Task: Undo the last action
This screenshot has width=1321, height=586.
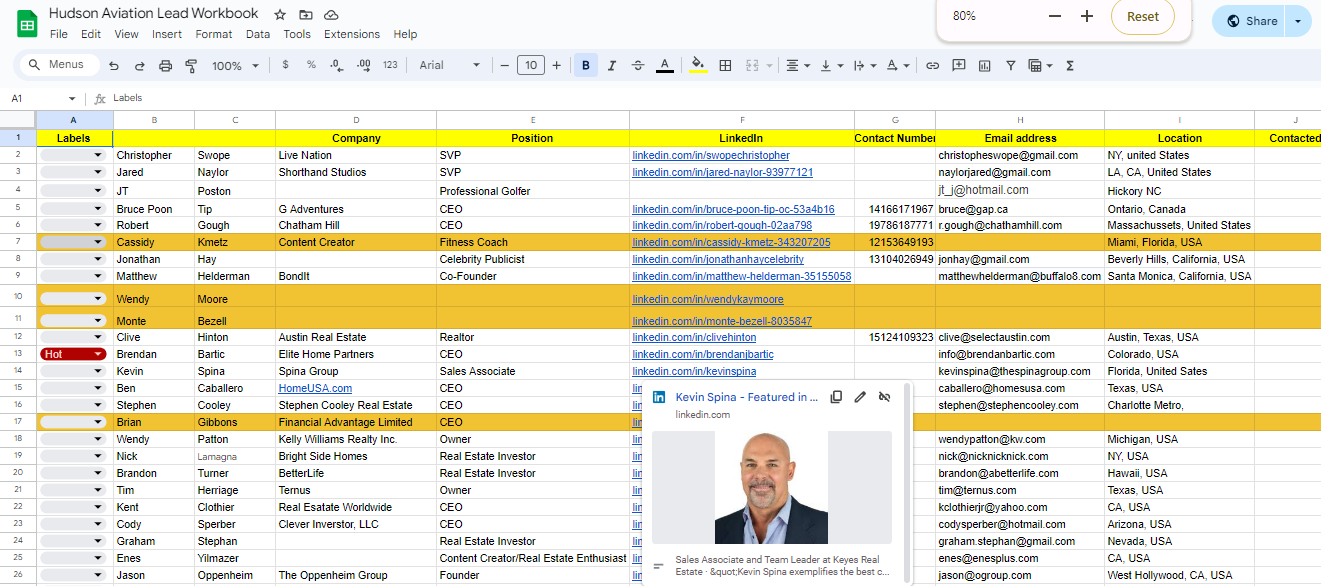Action: coord(114,66)
